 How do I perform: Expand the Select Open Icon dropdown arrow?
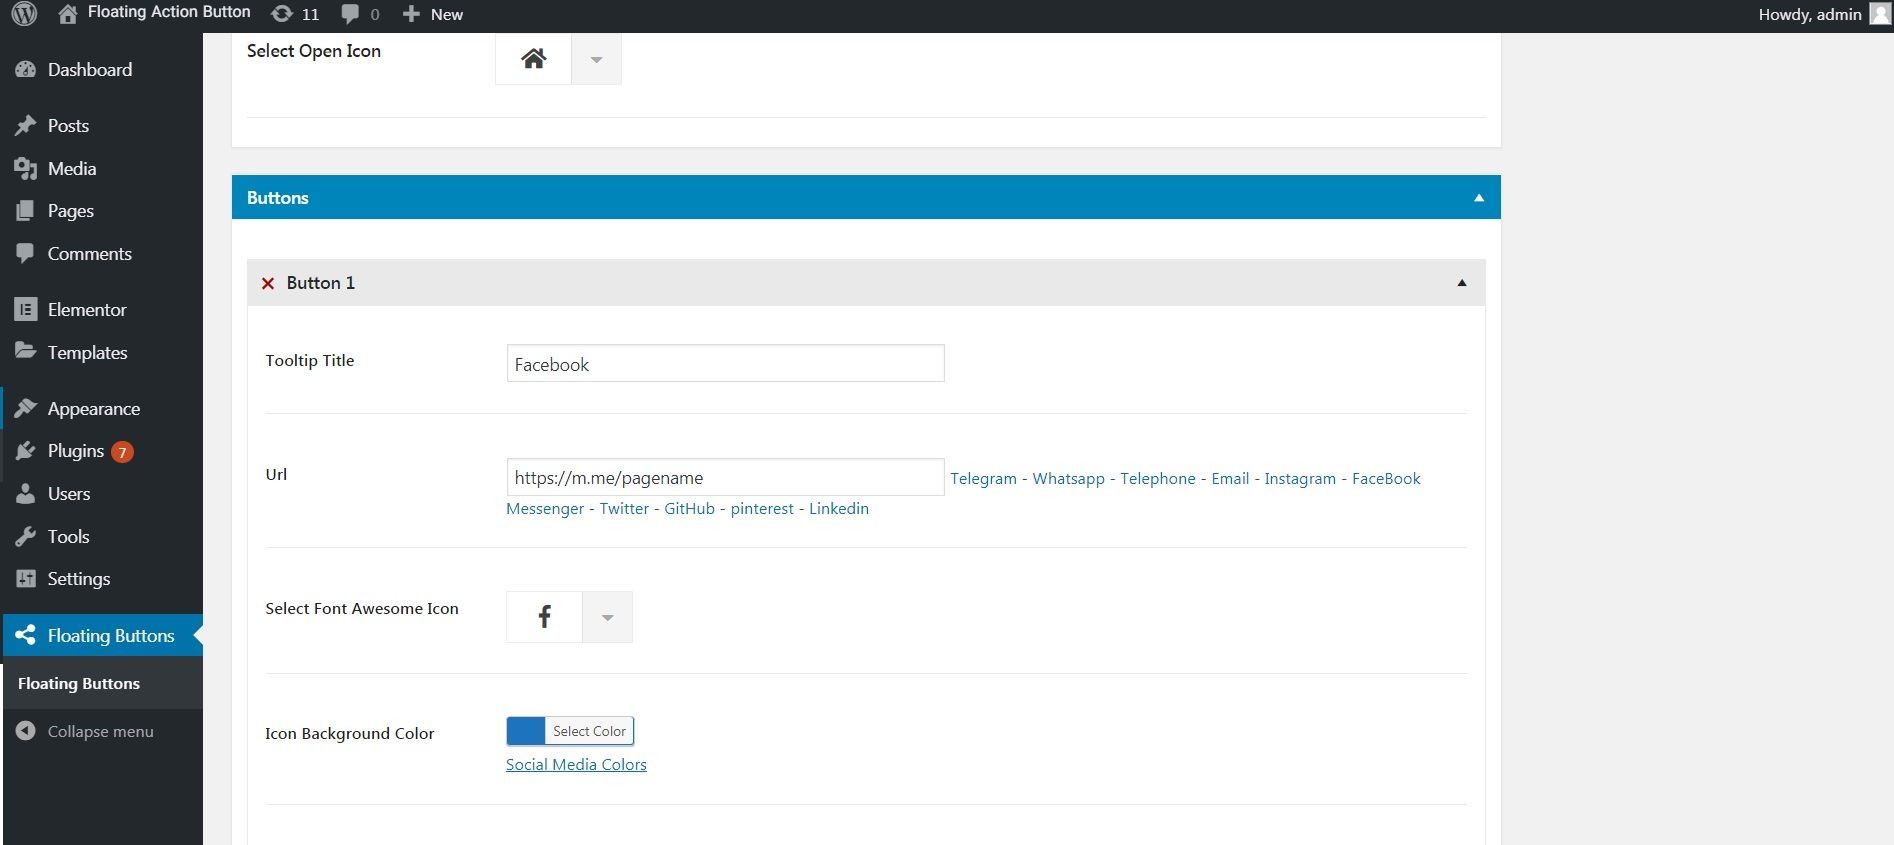(x=596, y=59)
